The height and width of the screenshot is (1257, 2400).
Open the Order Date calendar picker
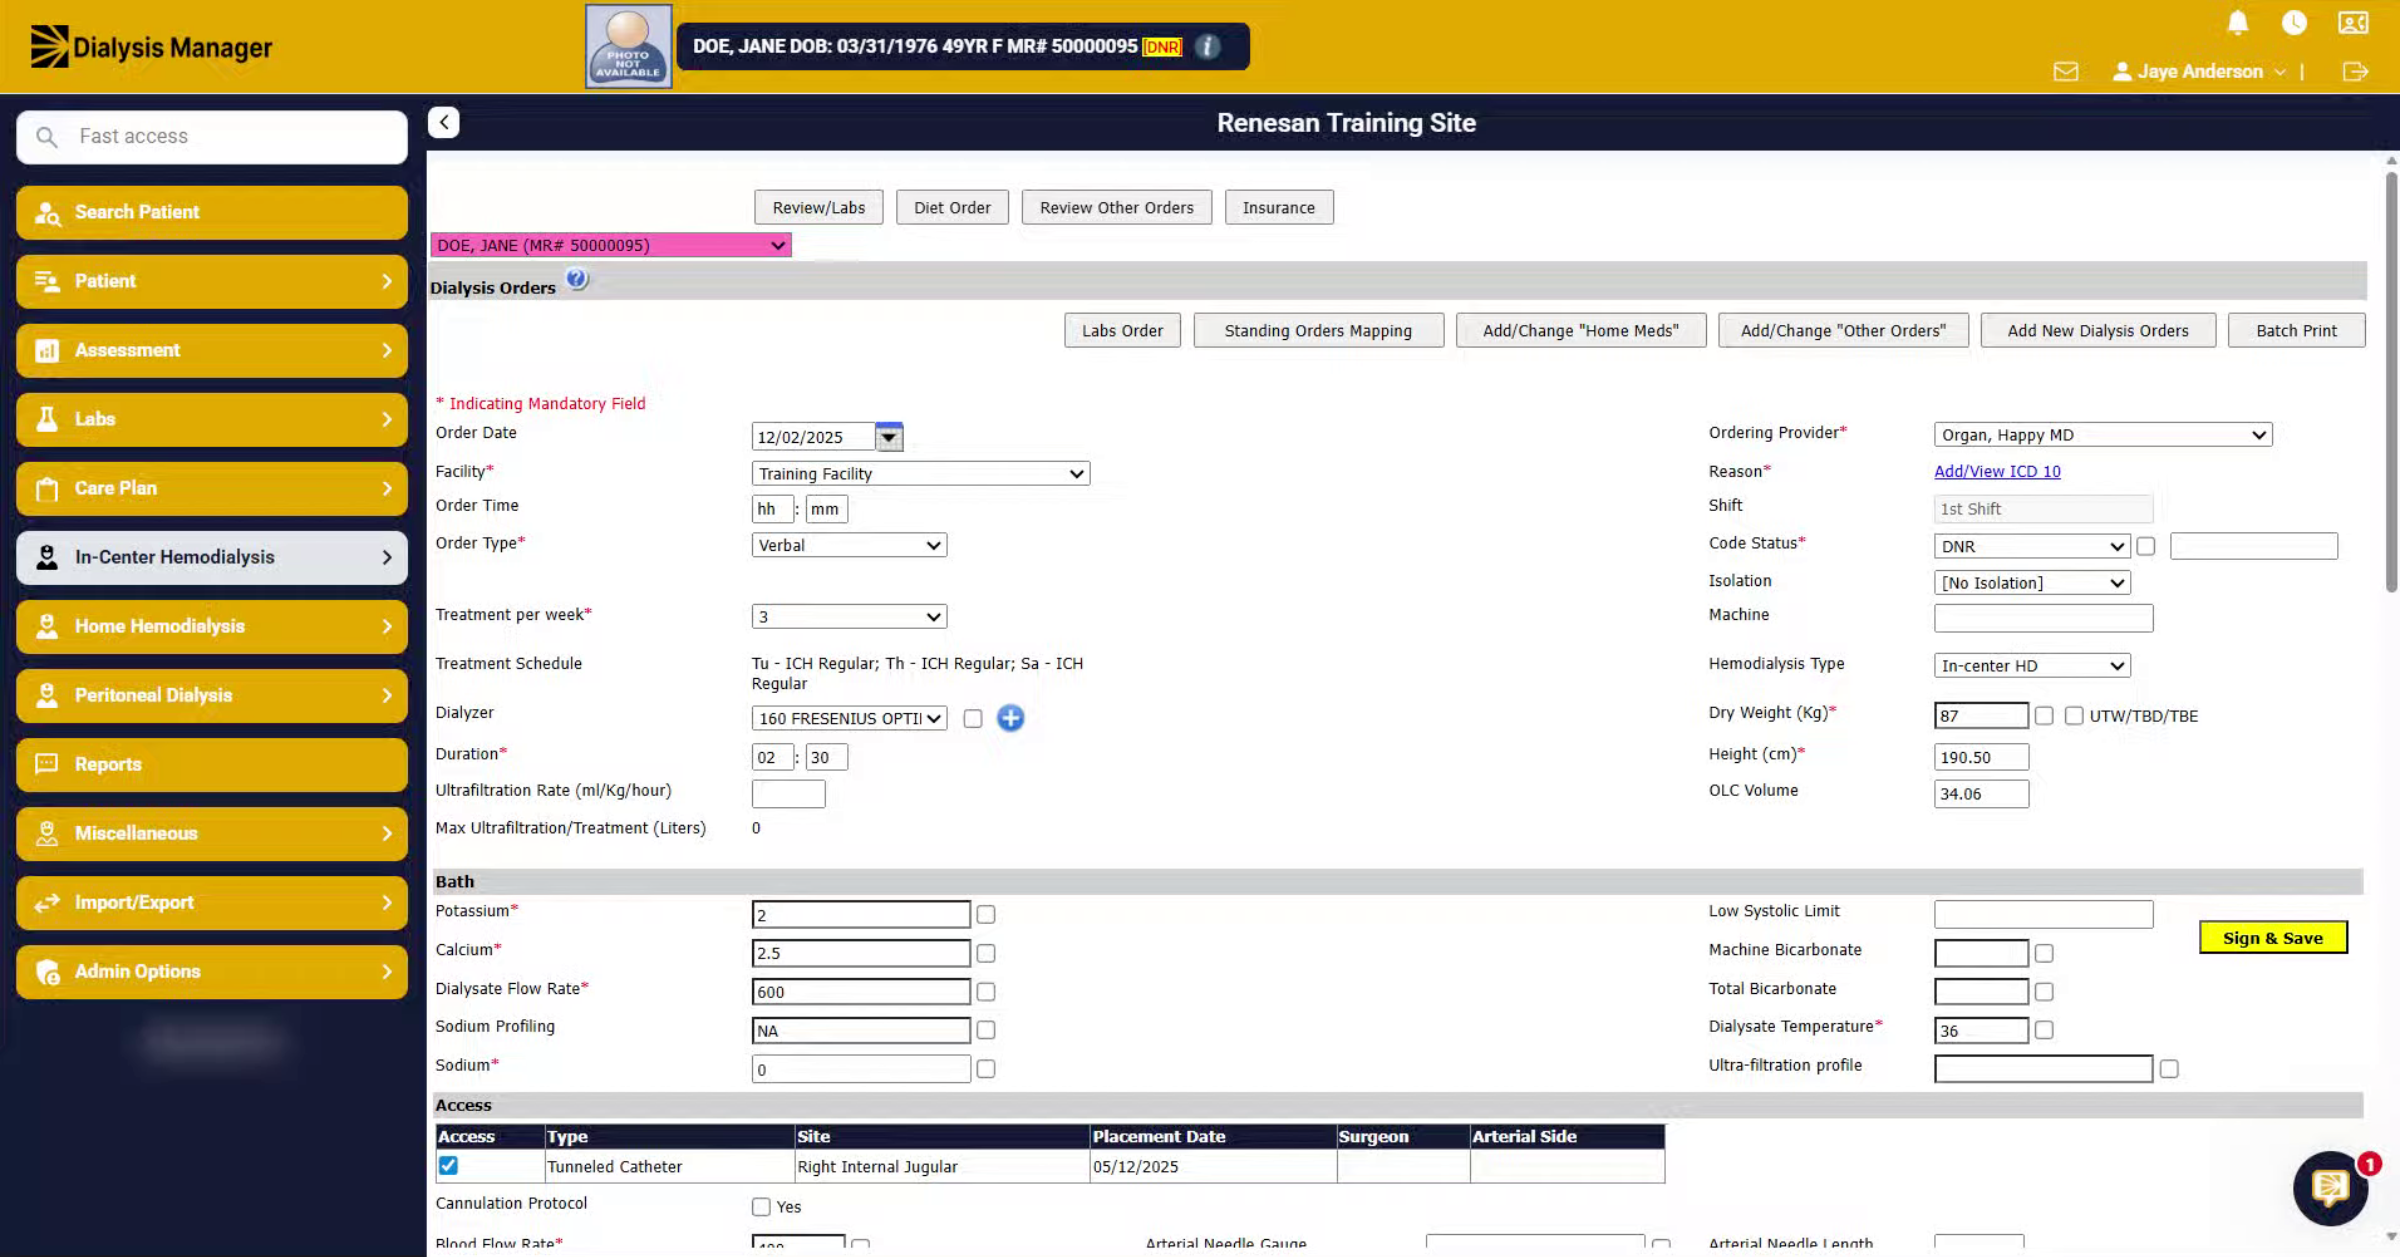(x=888, y=437)
